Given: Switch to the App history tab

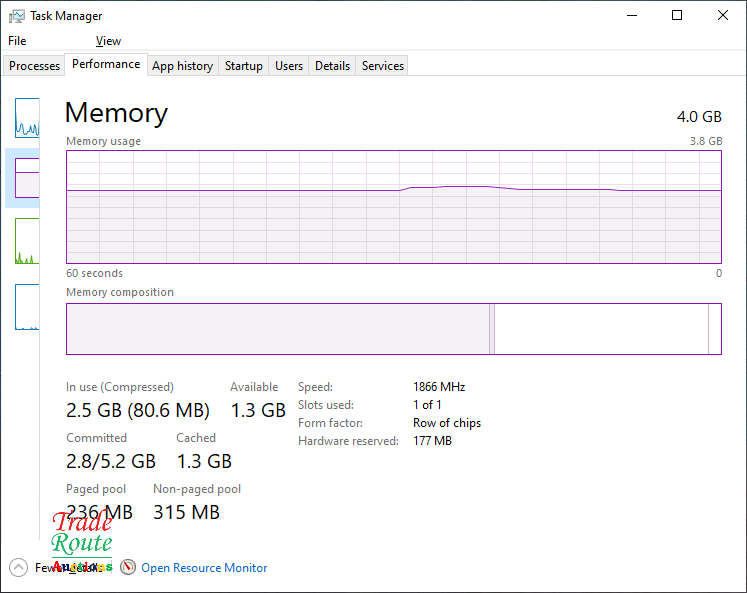Looking at the screenshot, I should [182, 66].
